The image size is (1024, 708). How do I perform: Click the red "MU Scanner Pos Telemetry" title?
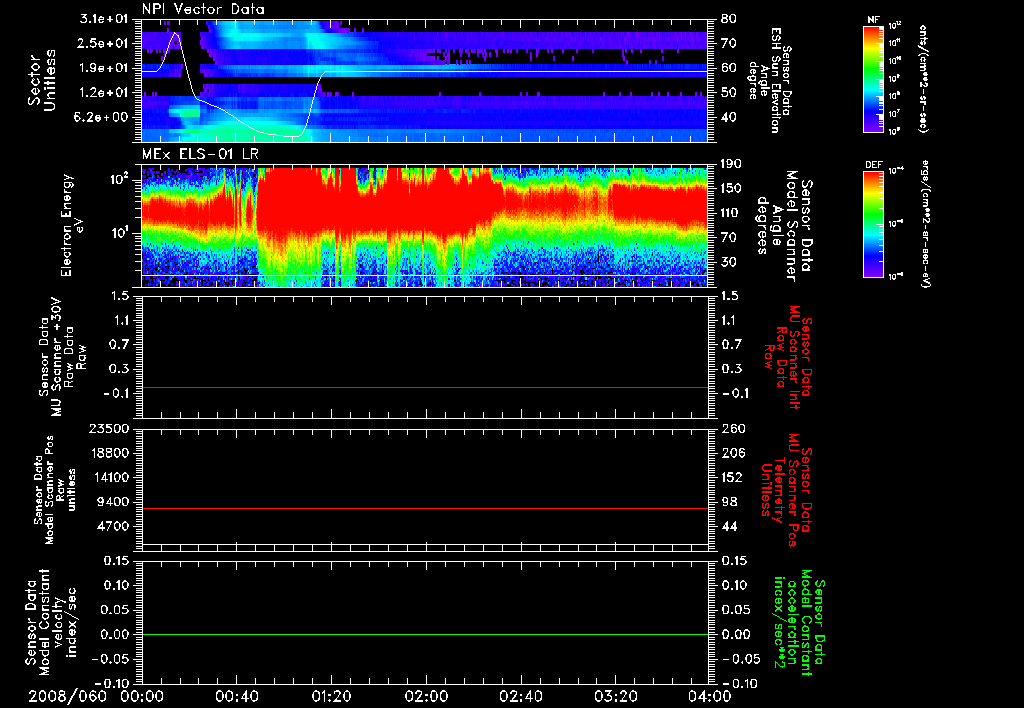[x=786, y=490]
